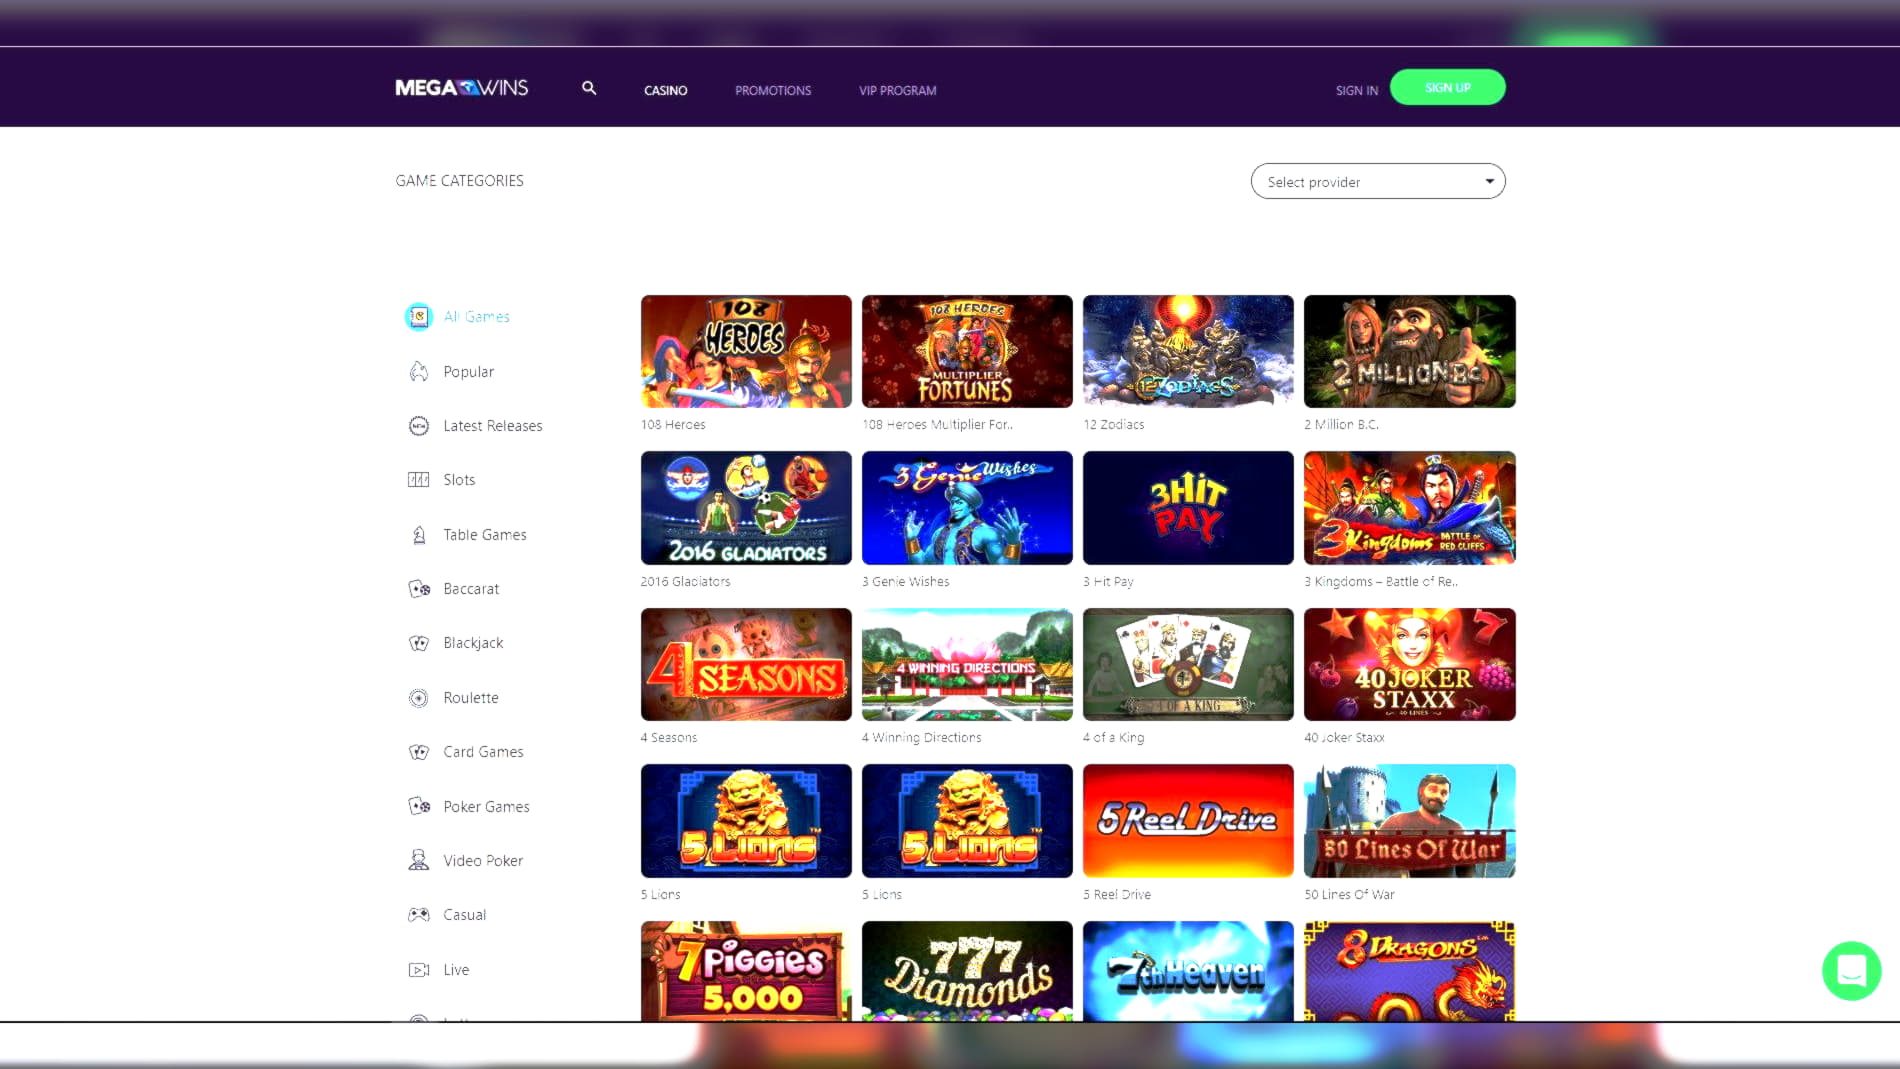Screen dimensions: 1900x1069
Task: Open the 3 Kingdoms Battle thumbnail
Action: pyautogui.click(x=1409, y=508)
